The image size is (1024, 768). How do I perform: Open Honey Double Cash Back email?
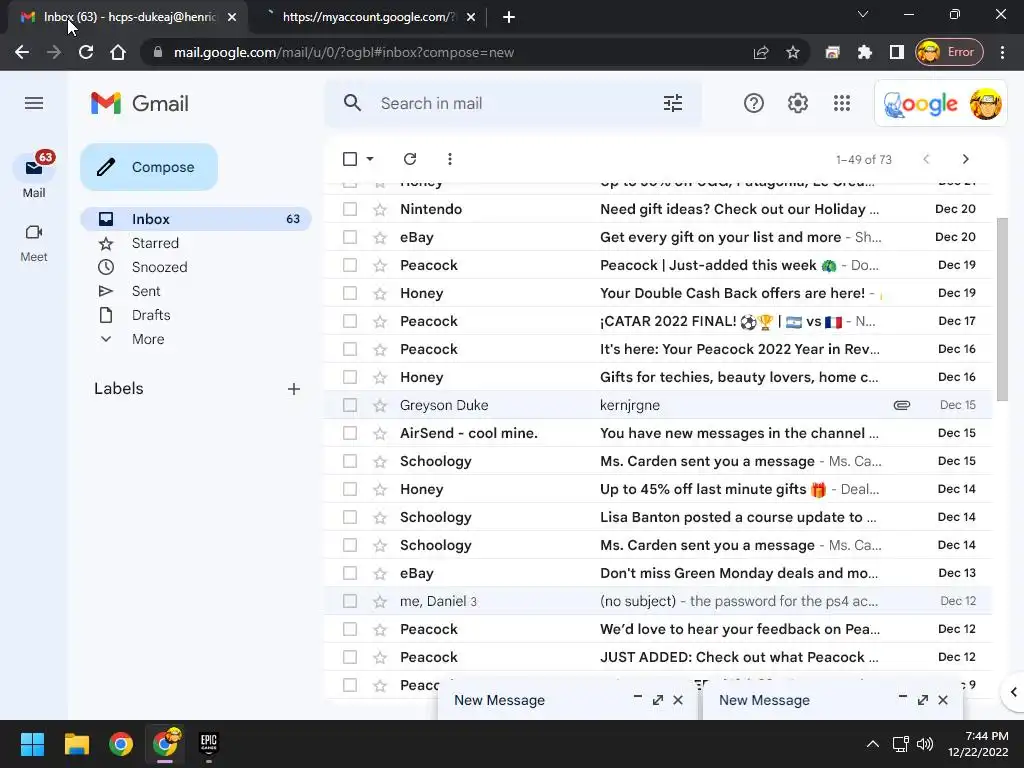[658, 293]
